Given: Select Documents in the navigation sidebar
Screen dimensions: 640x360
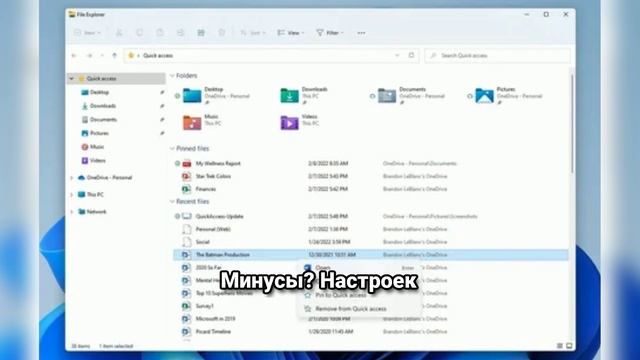Looking at the screenshot, I should 103,120.
